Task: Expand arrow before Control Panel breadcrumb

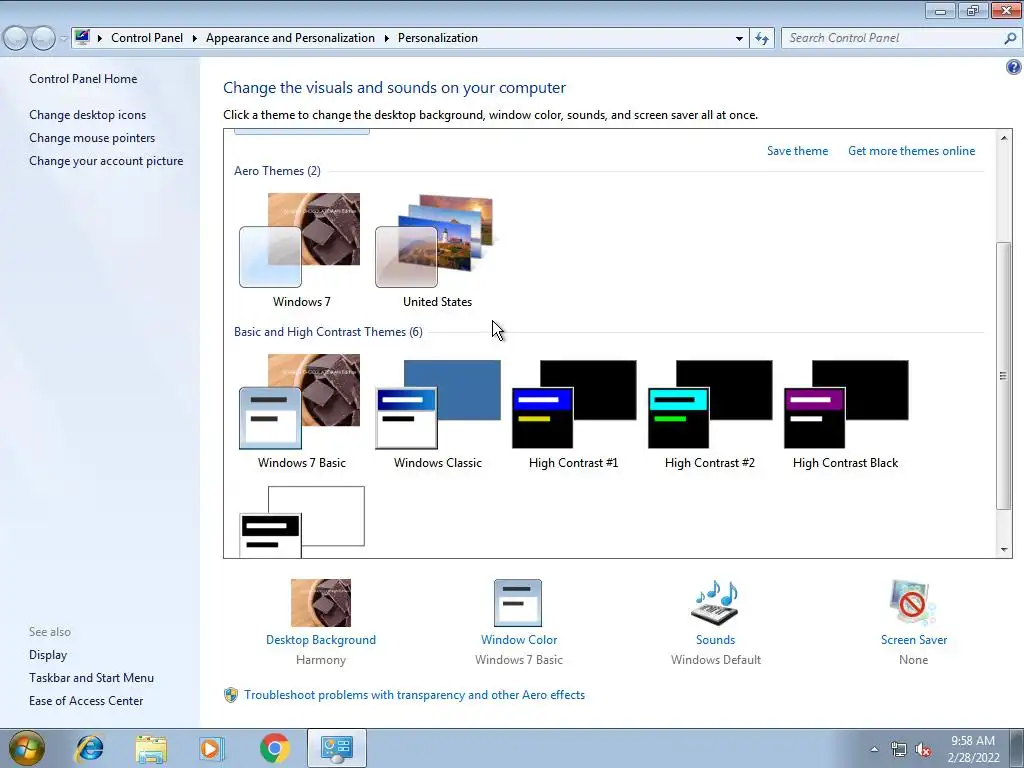Action: (100, 39)
